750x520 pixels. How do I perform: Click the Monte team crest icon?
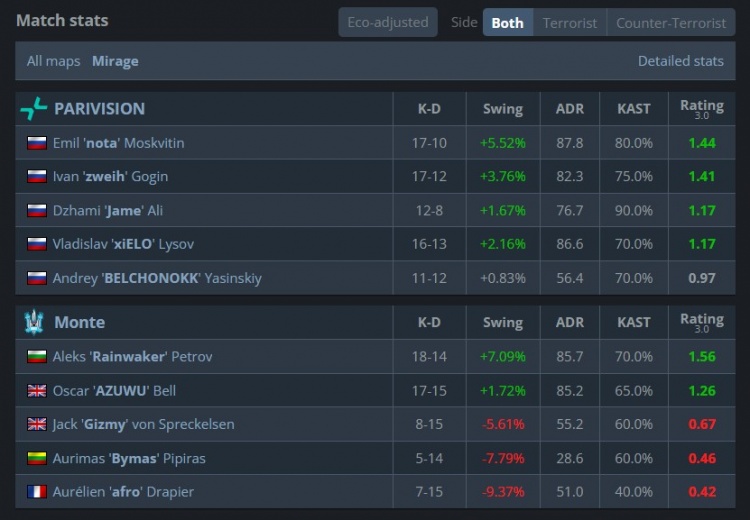(34, 322)
